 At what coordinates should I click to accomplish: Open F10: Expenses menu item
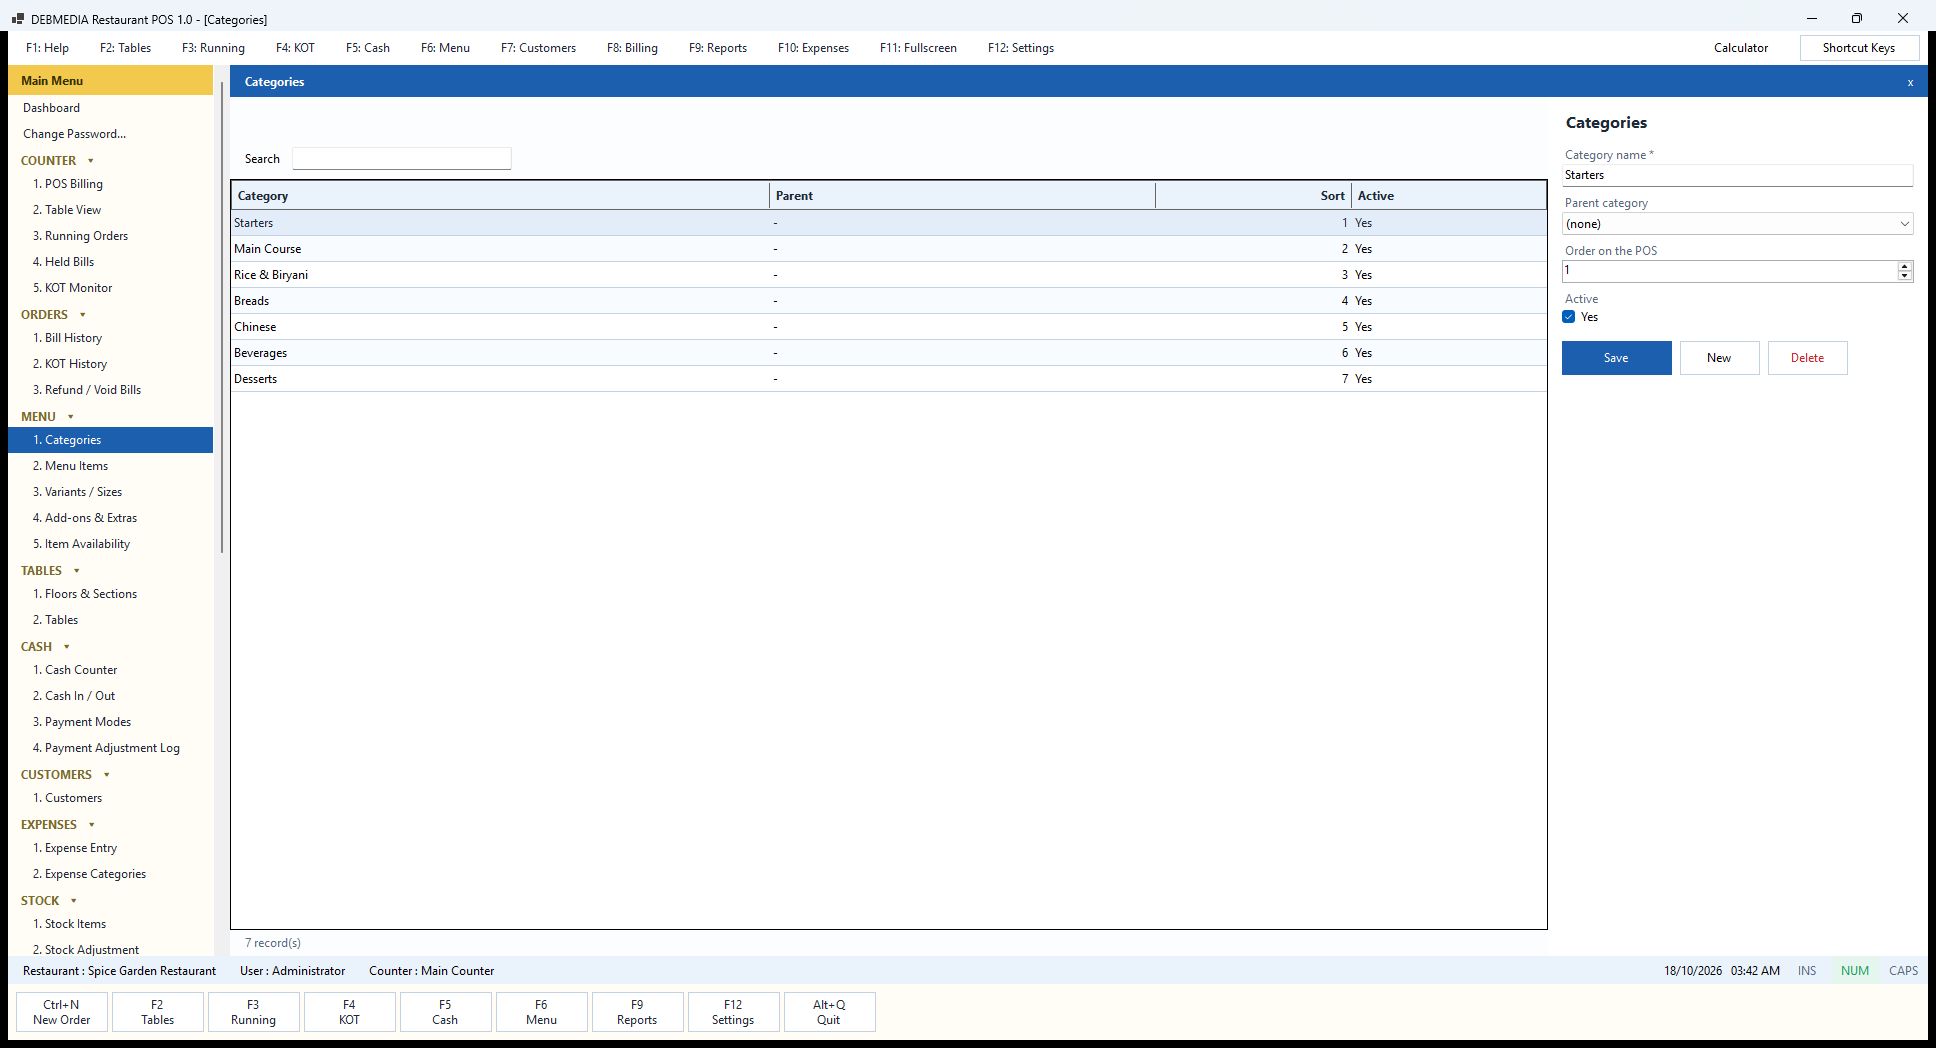coord(813,48)
